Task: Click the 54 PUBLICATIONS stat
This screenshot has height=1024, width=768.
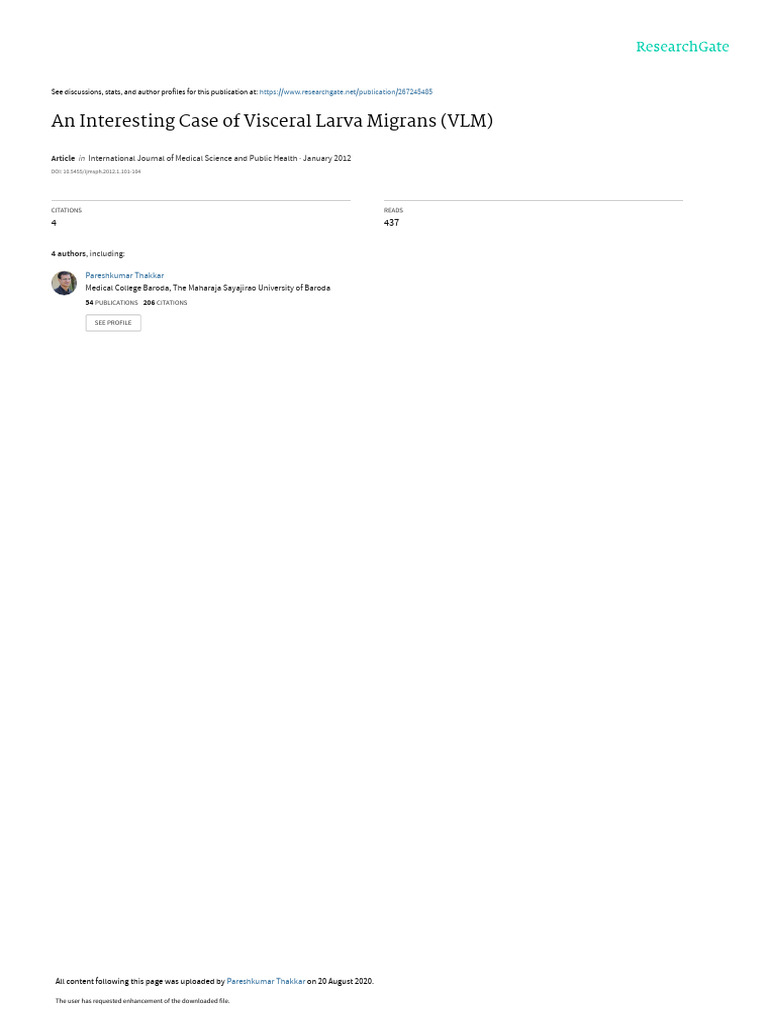Action: pos(112,303)
